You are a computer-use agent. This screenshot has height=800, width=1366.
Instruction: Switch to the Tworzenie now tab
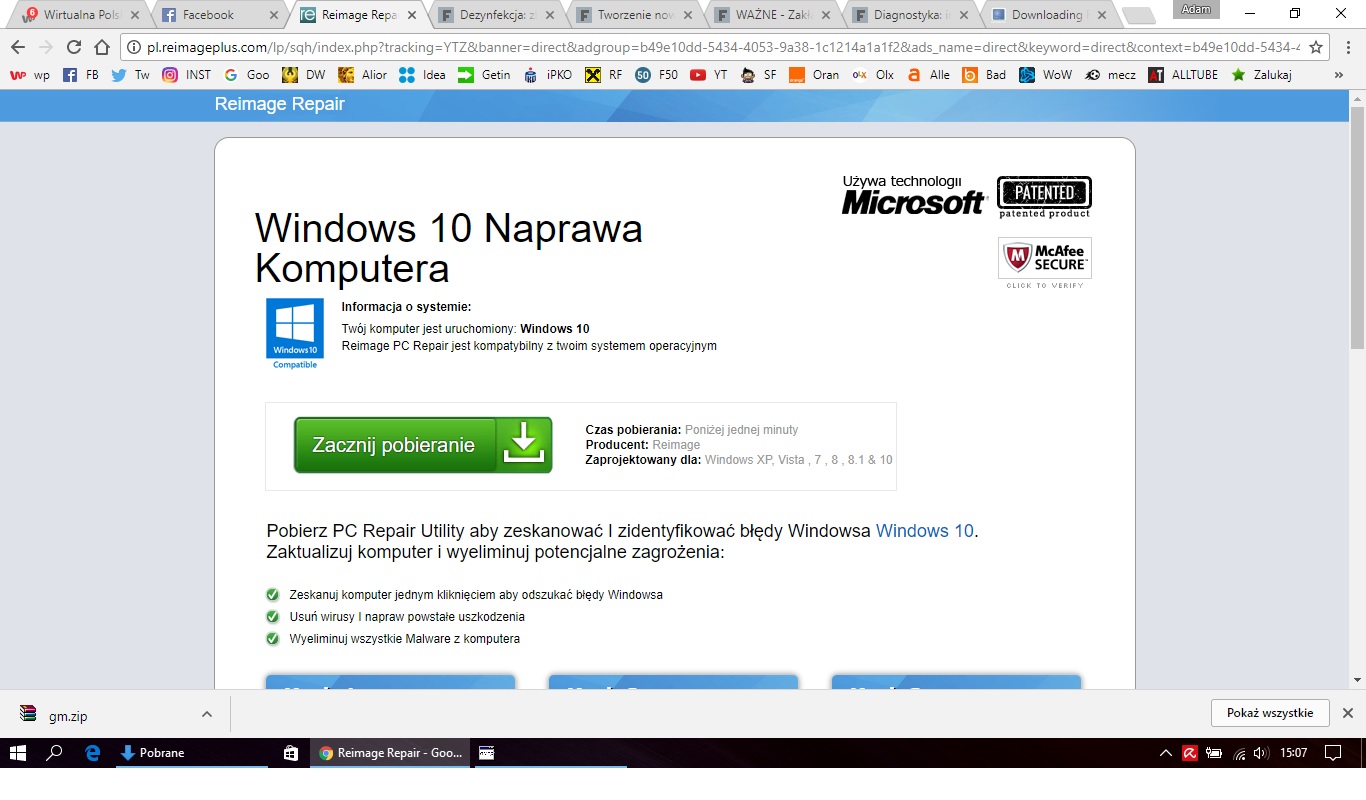click(636, 15)
